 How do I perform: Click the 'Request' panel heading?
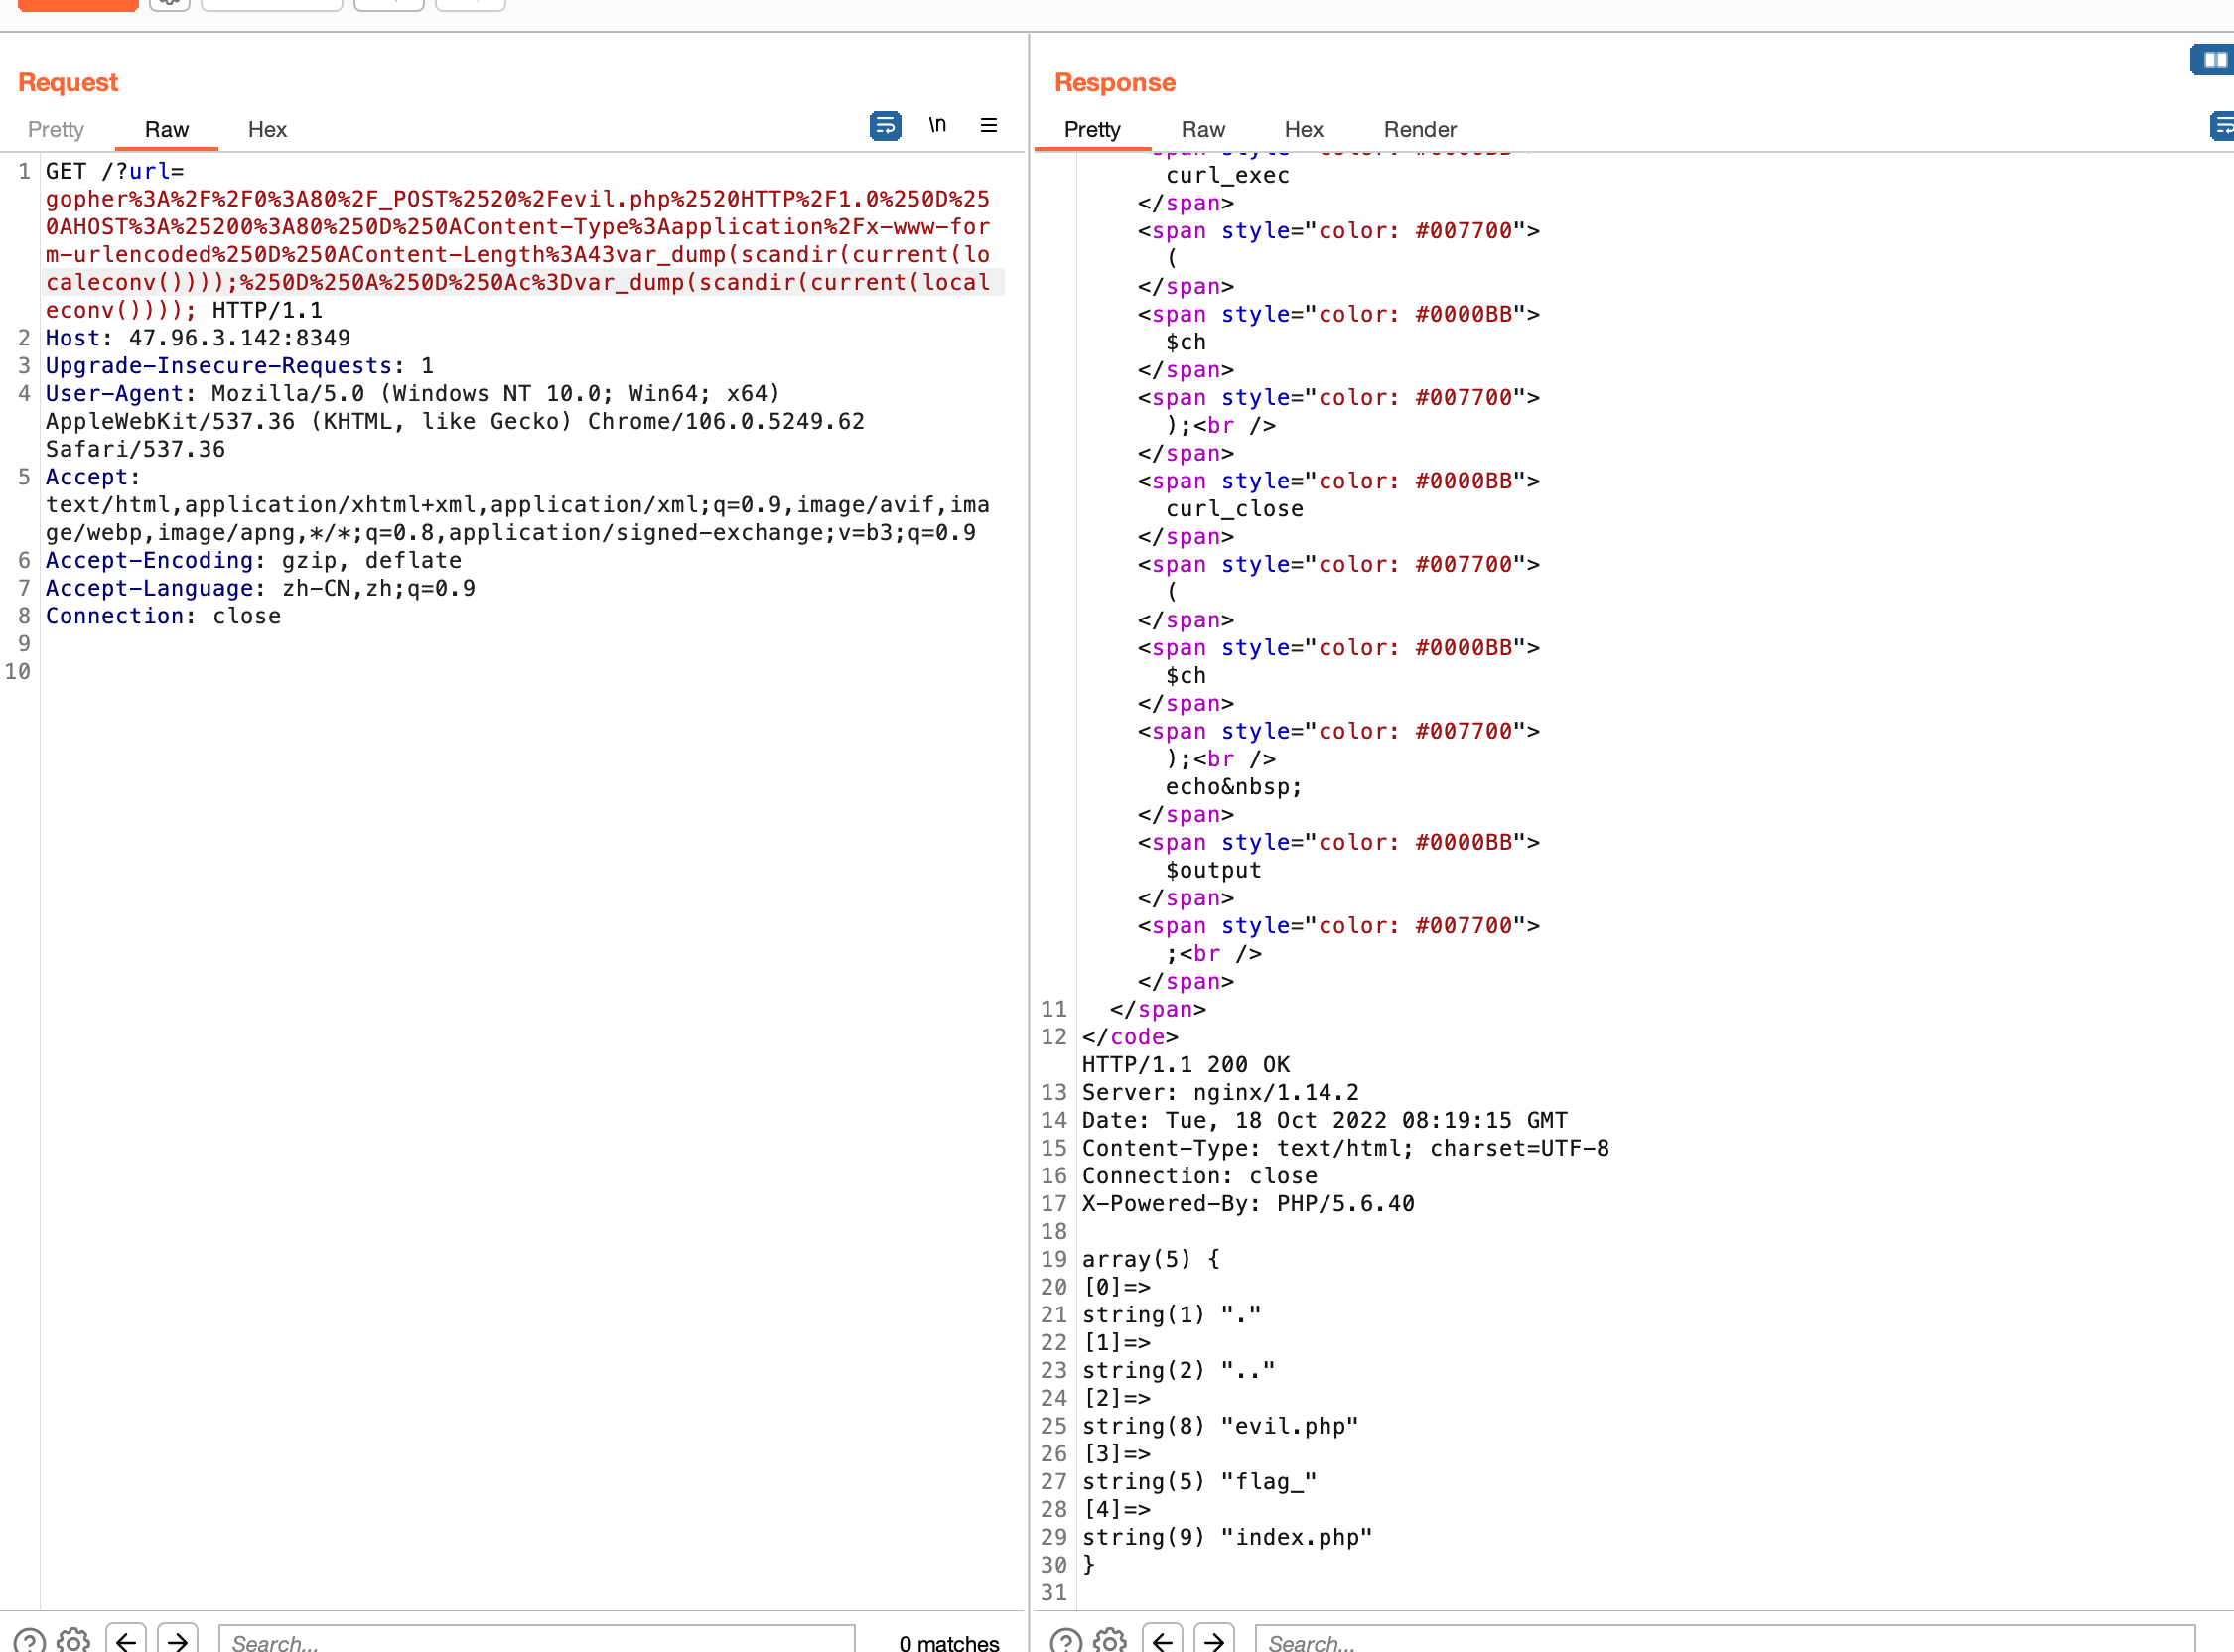[x=68, y=82]
